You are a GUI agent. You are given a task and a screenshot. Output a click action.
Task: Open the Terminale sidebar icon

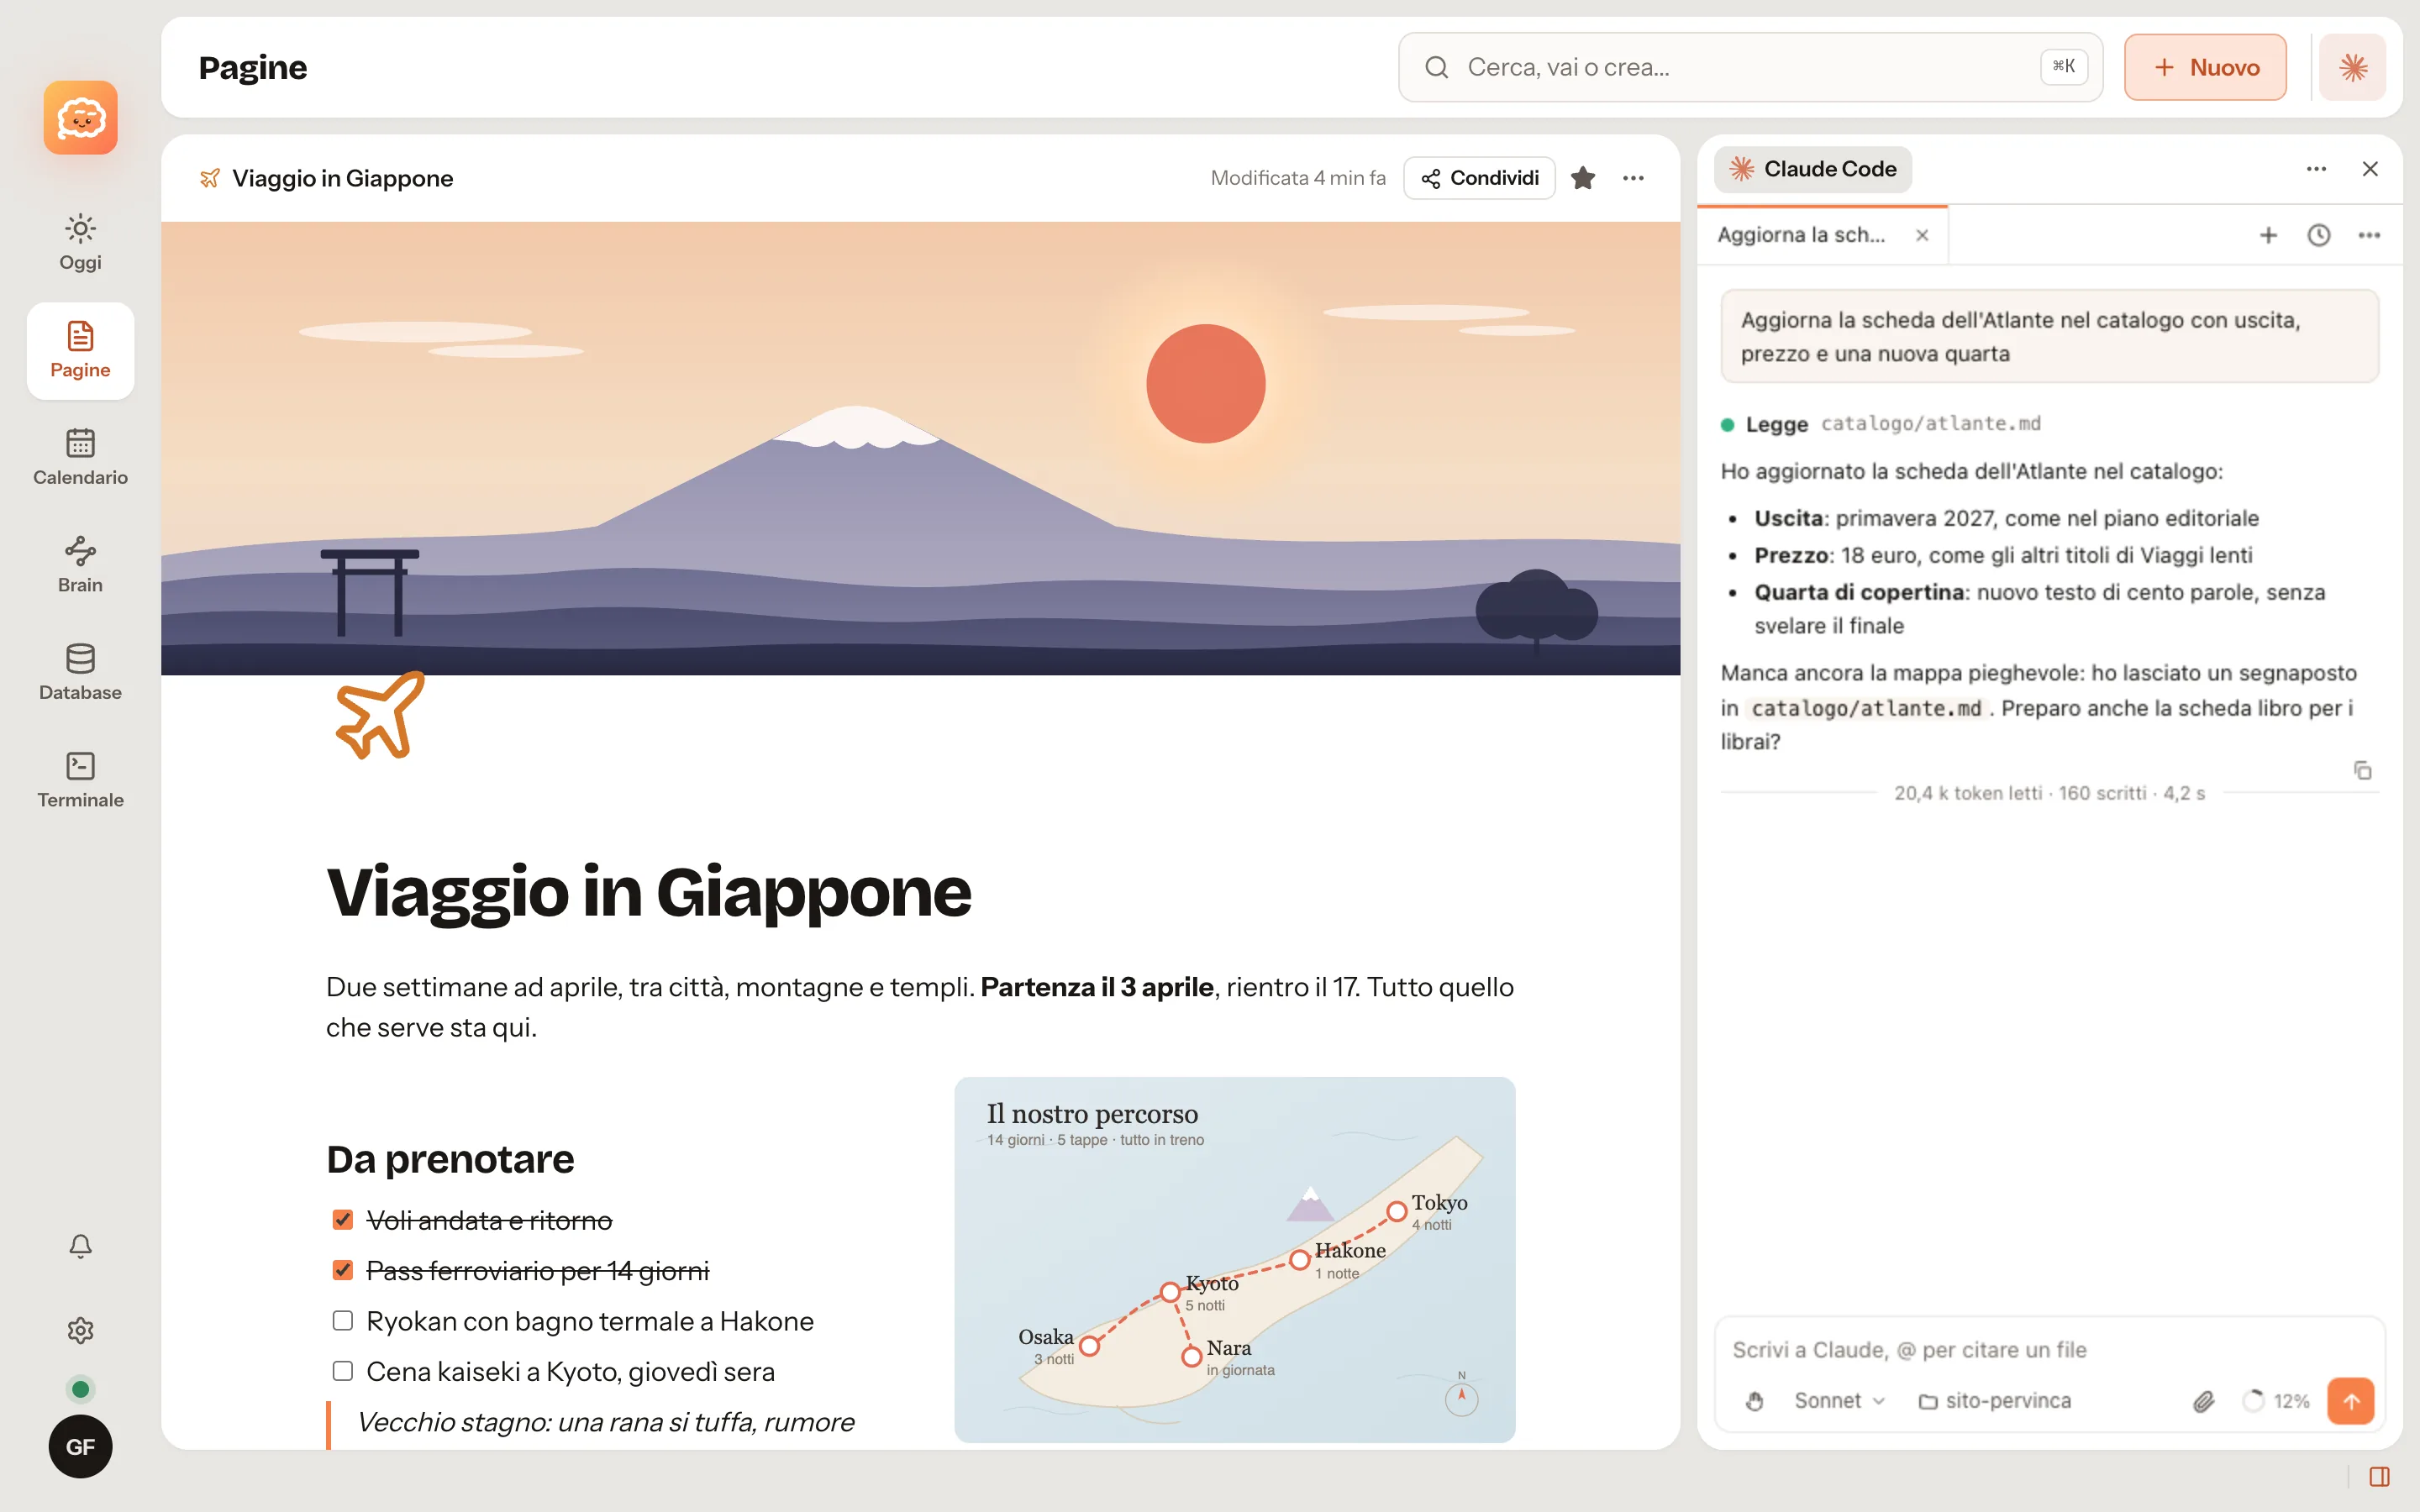80,780
